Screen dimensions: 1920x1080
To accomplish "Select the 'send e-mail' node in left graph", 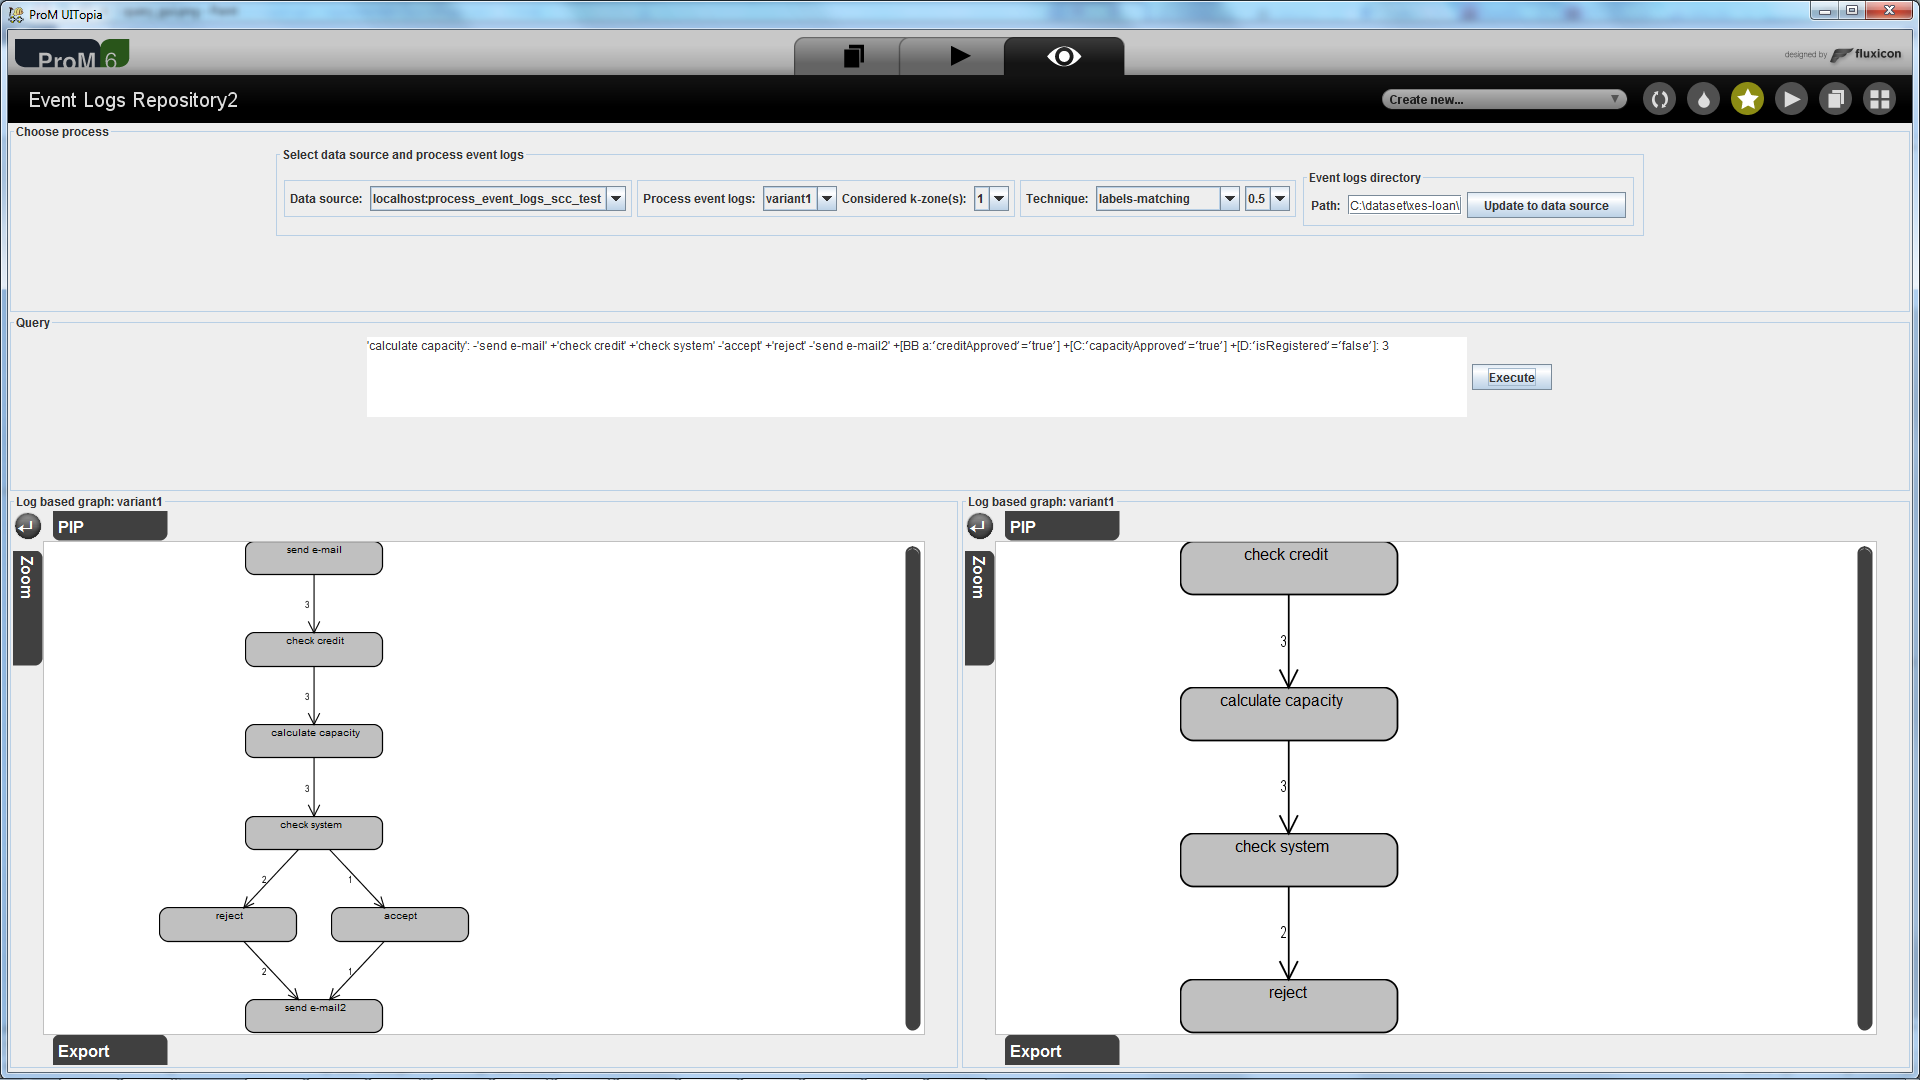I will (314, 558).
